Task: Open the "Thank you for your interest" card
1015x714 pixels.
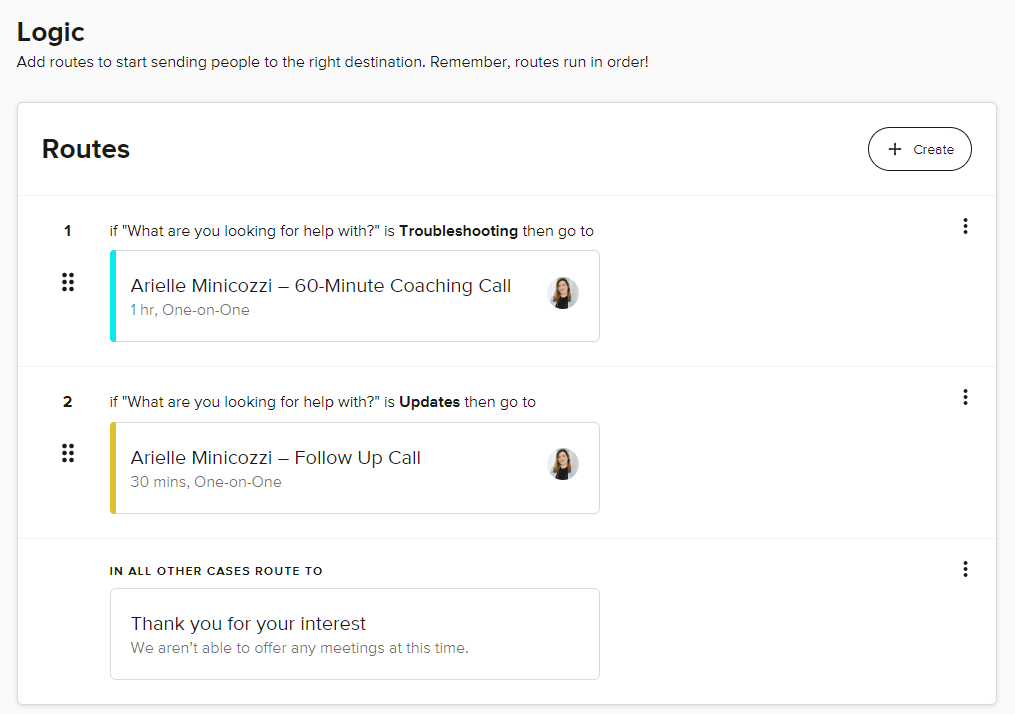Action: (354, 634)
